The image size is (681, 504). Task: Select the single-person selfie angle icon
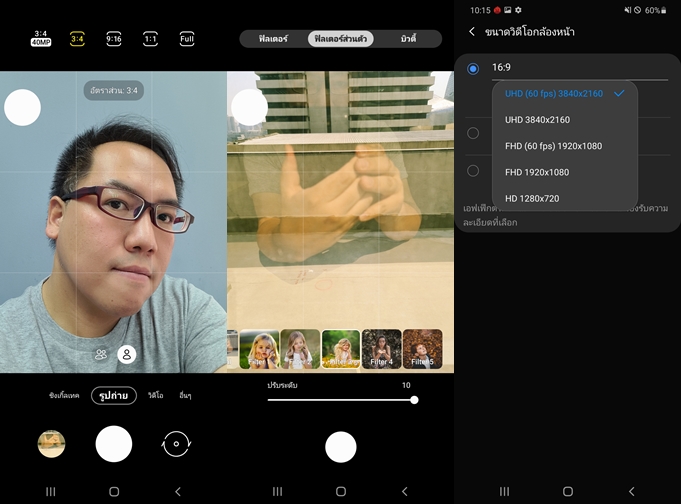click(x=126, y=354)
